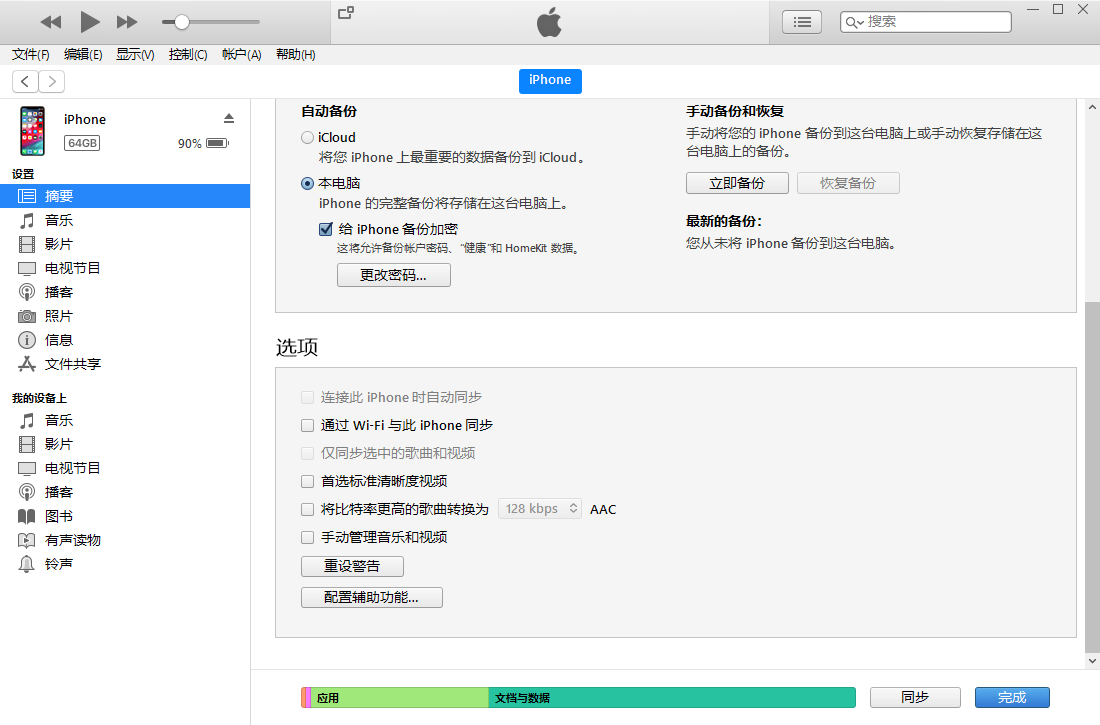1100x725 pixels.
Task: Open the list view icon beside search
Action: [801, 22]
